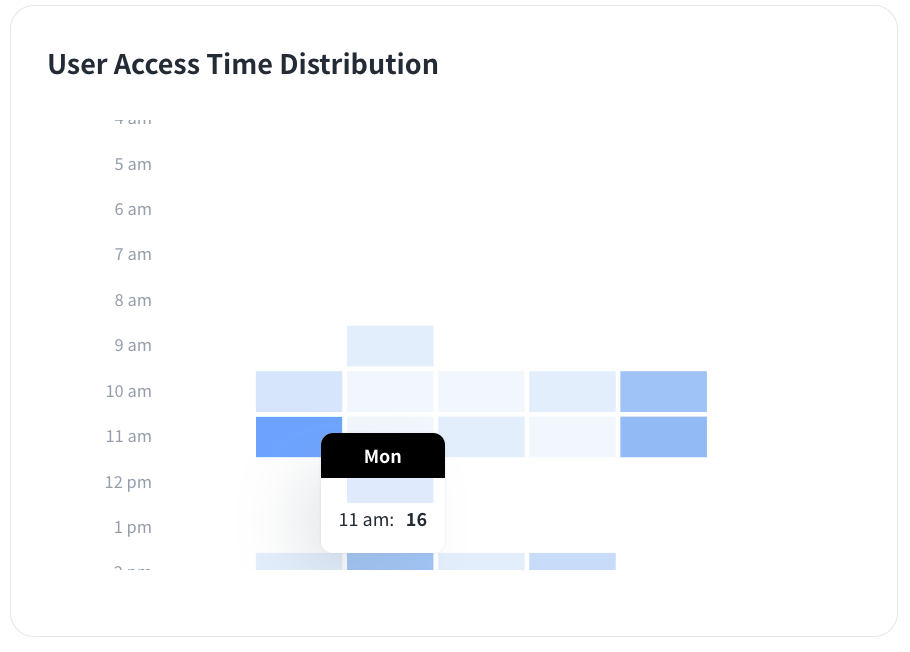
Task: Click the '12 pm' axis label
Action: (x=129, y=482)
